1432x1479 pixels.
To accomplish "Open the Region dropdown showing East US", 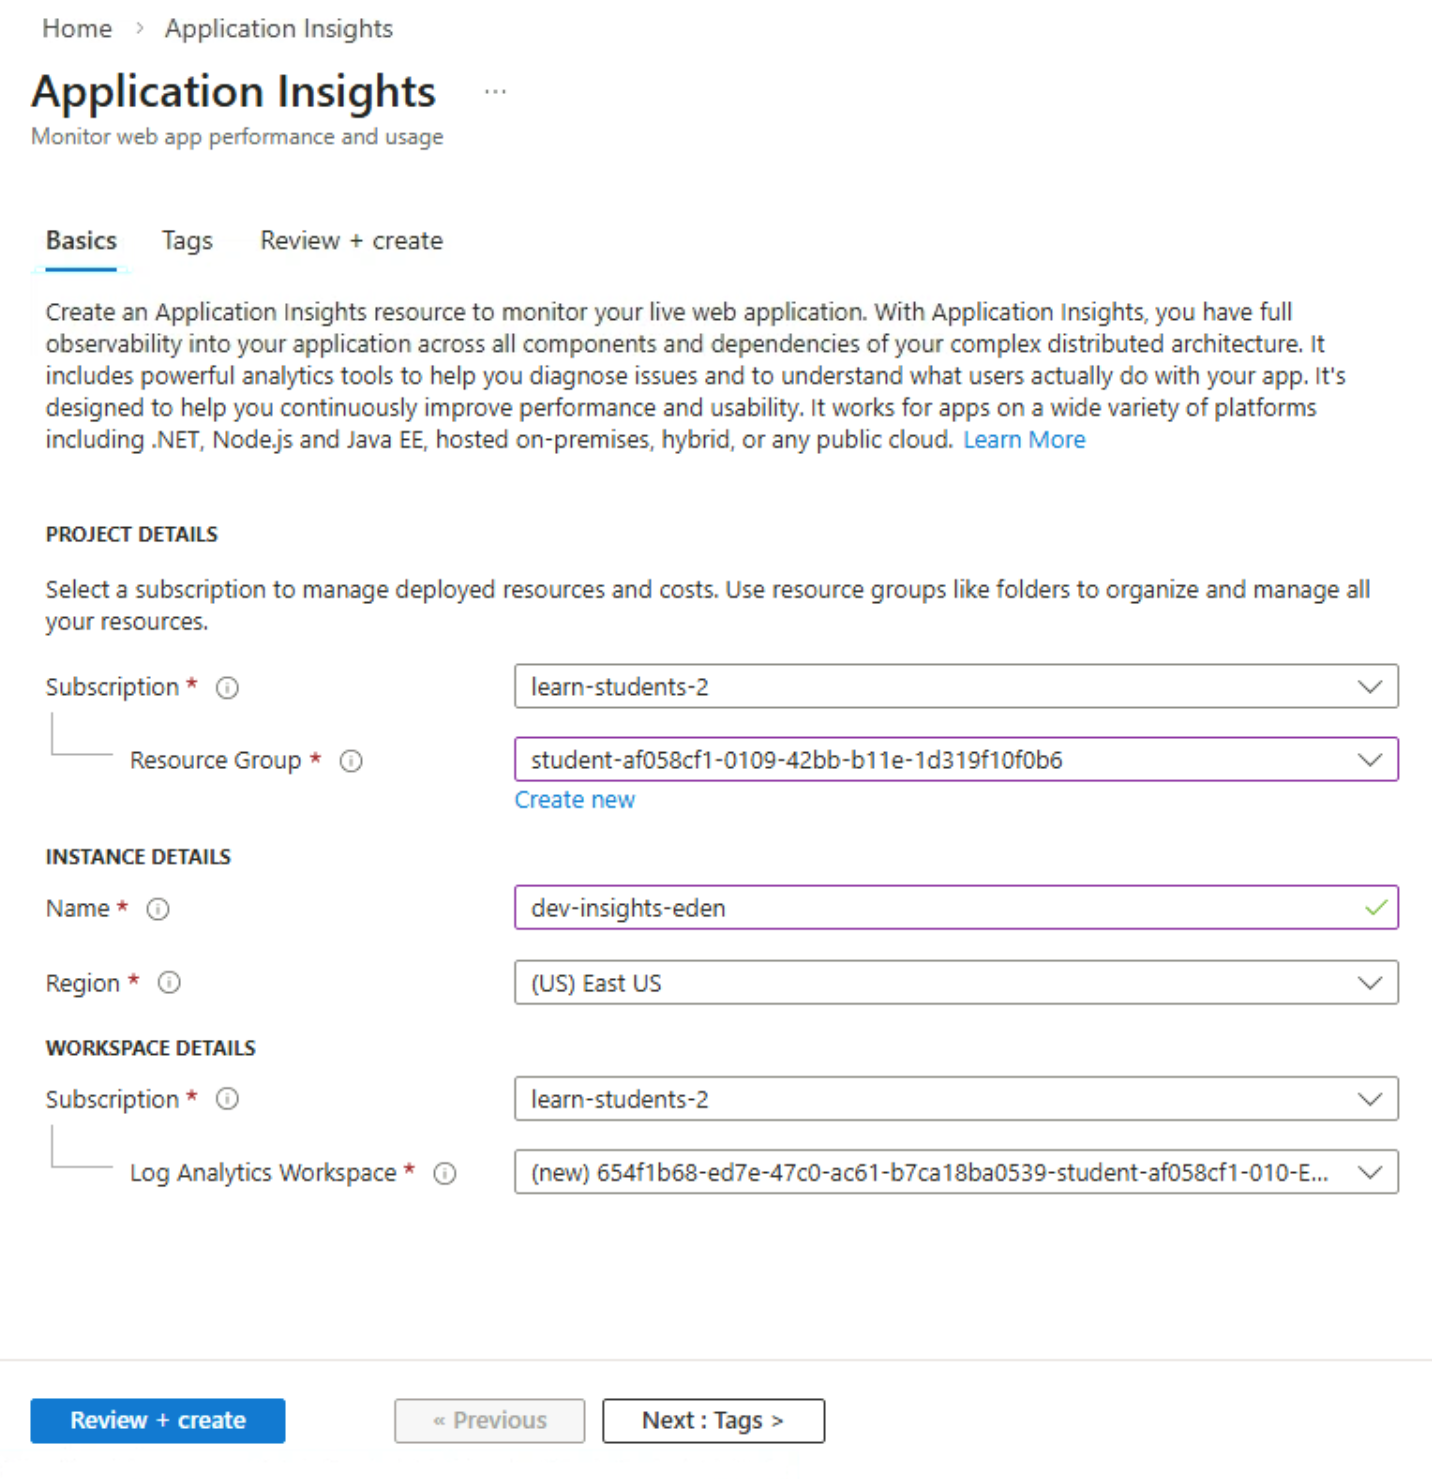I will 955,983.
